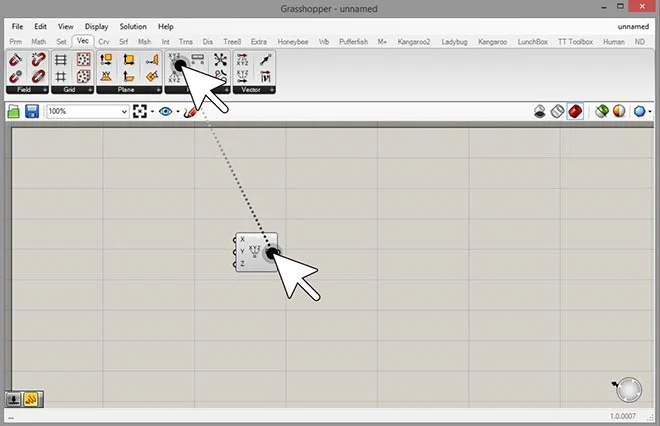Expand the Field panel with its plus
Viewport: 660px width, 426px height.
(45, 90)
